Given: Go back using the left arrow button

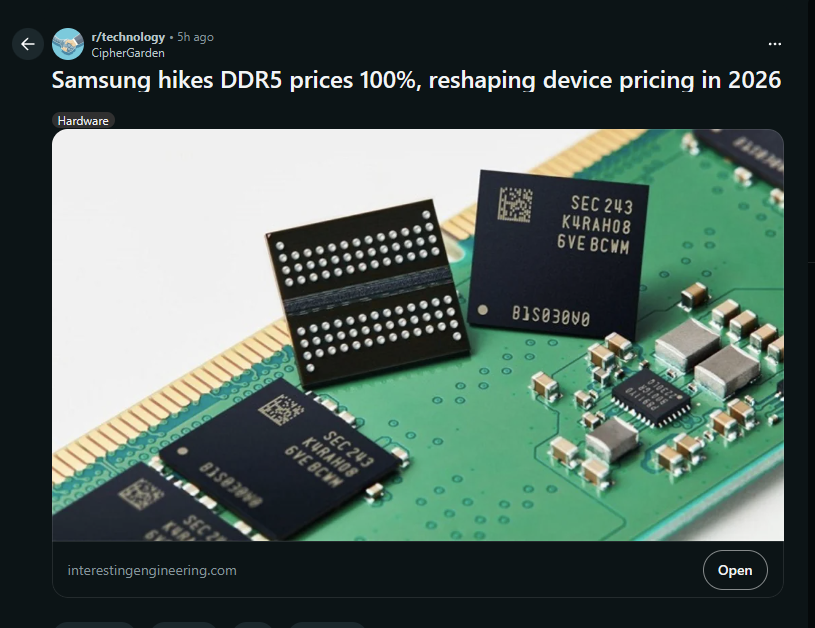Looking at the screenshot, I should [28, 44].
